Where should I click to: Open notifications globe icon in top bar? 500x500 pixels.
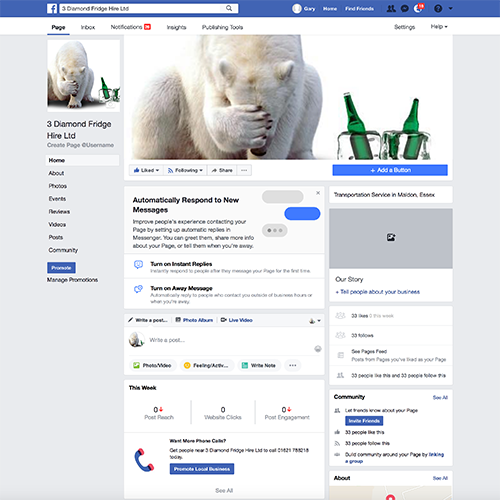point(418,8)
